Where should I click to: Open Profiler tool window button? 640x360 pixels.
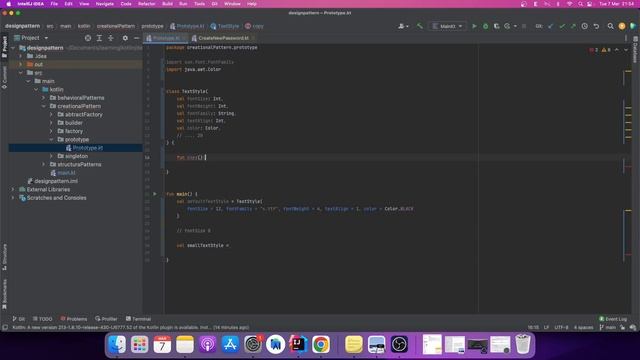coord(106,319)
